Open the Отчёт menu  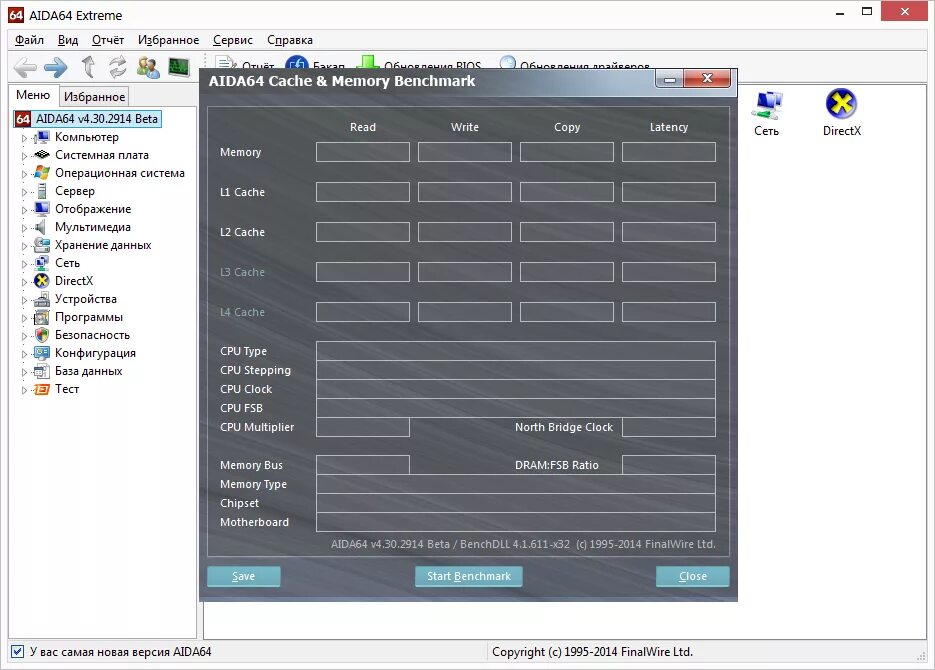coord(108,40)
